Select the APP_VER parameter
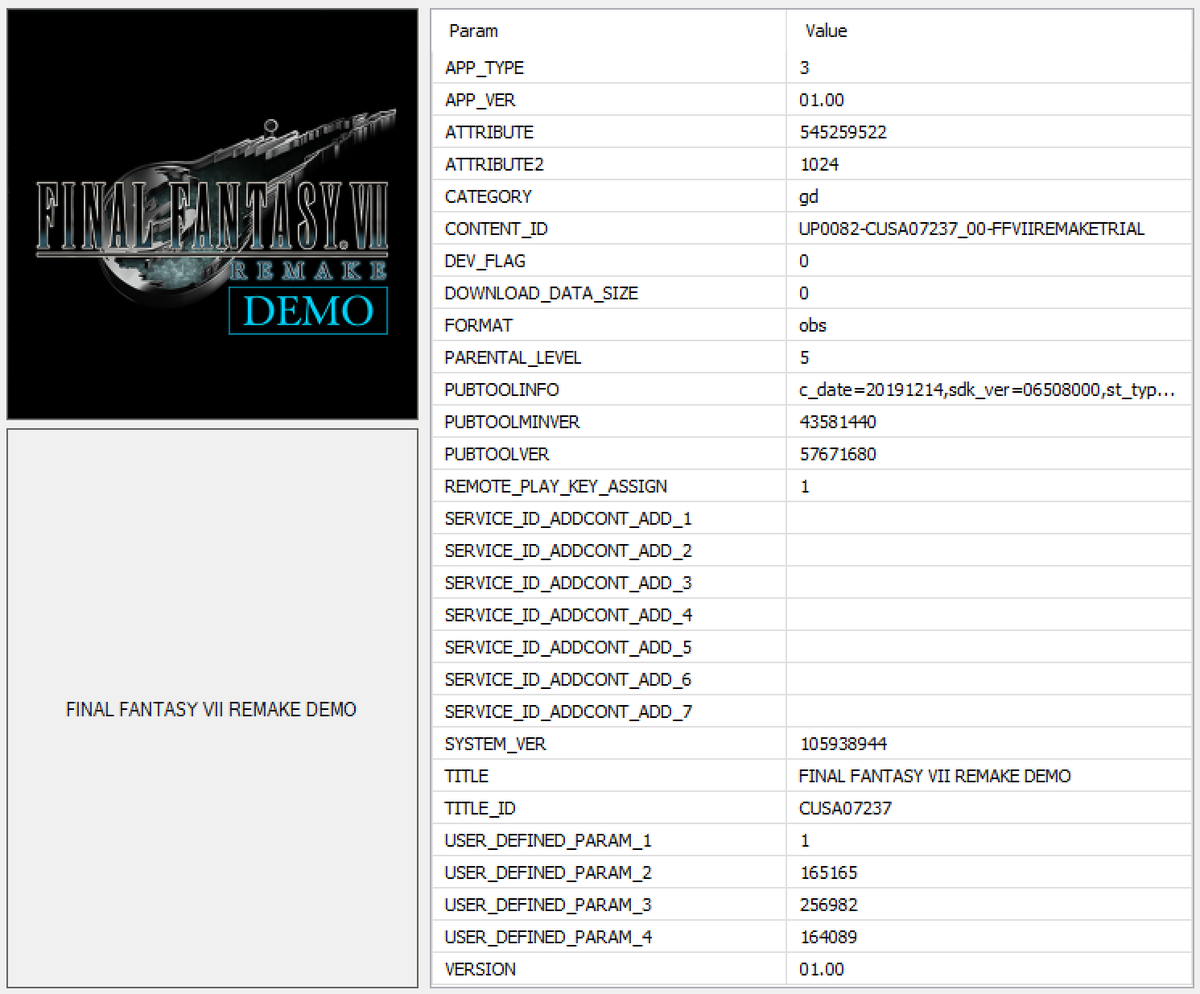The image size is (1200, 994). (480, 100)
